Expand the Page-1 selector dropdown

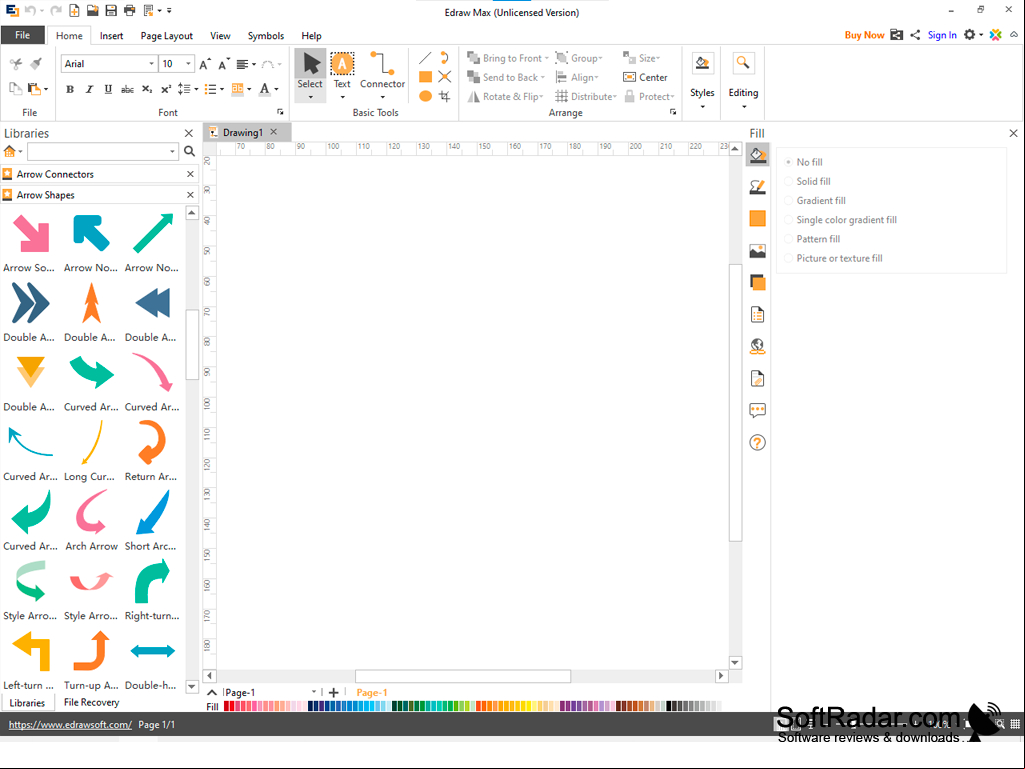(x=314, y=692)
